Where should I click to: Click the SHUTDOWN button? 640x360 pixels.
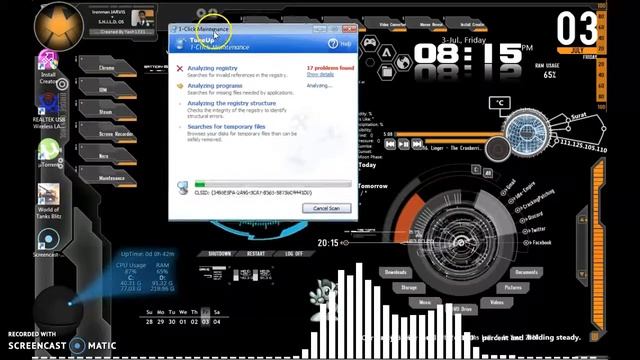pos(219,253)
